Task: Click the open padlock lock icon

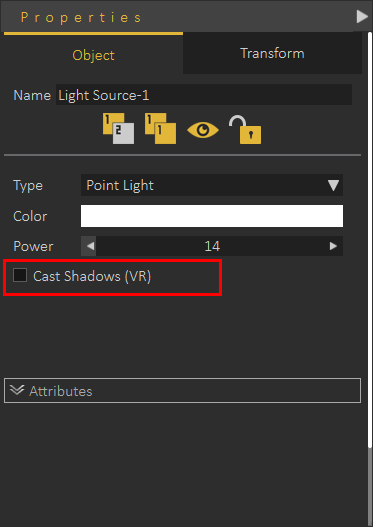Action: (245, 130)
